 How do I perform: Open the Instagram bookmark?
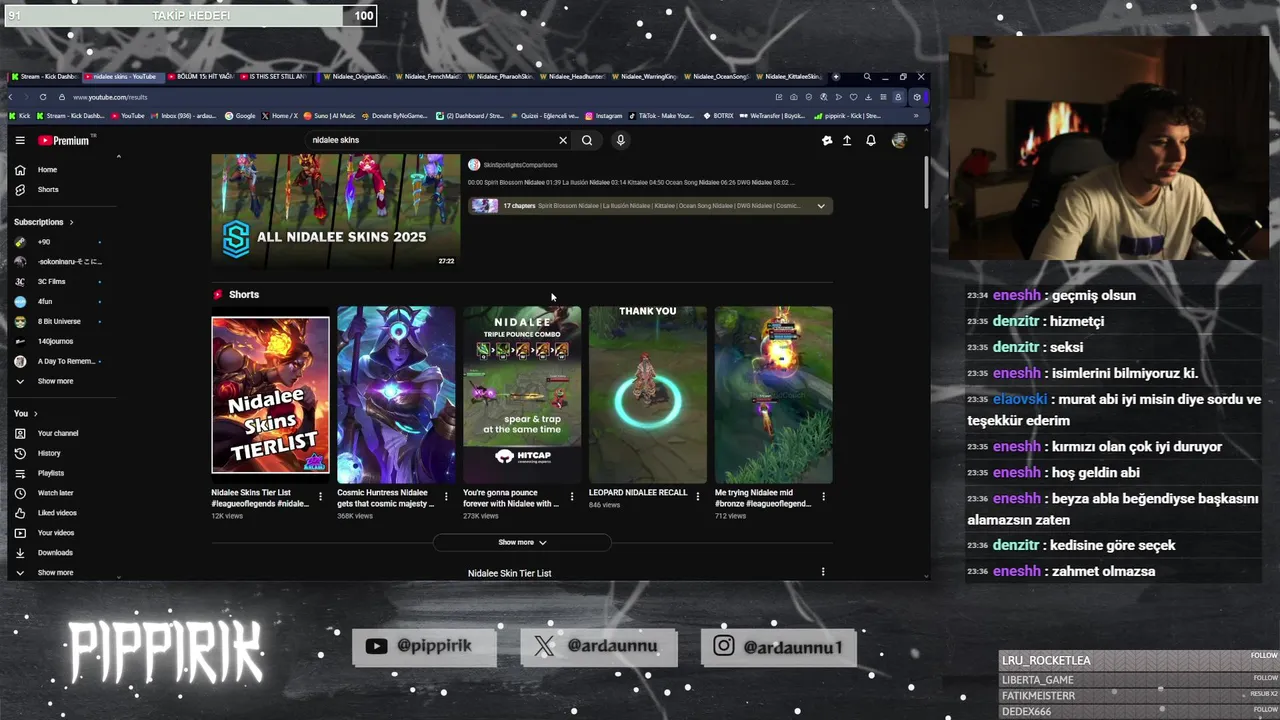click(x=604, y=116)
